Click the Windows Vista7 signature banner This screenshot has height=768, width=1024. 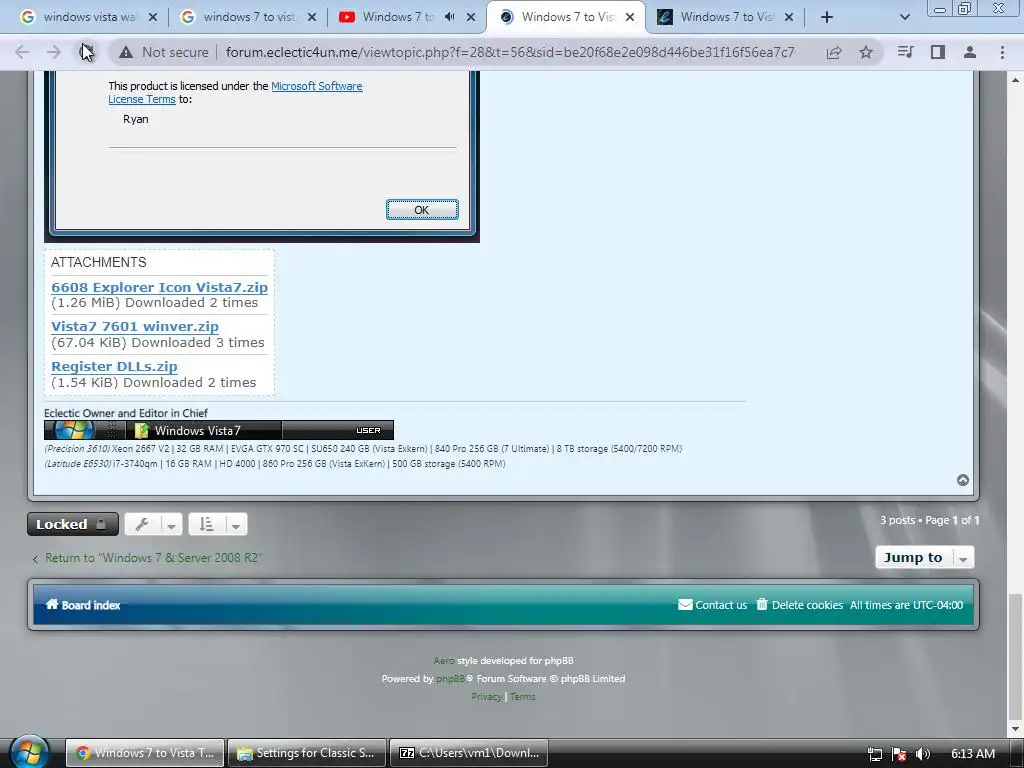(x=219, y=430)
